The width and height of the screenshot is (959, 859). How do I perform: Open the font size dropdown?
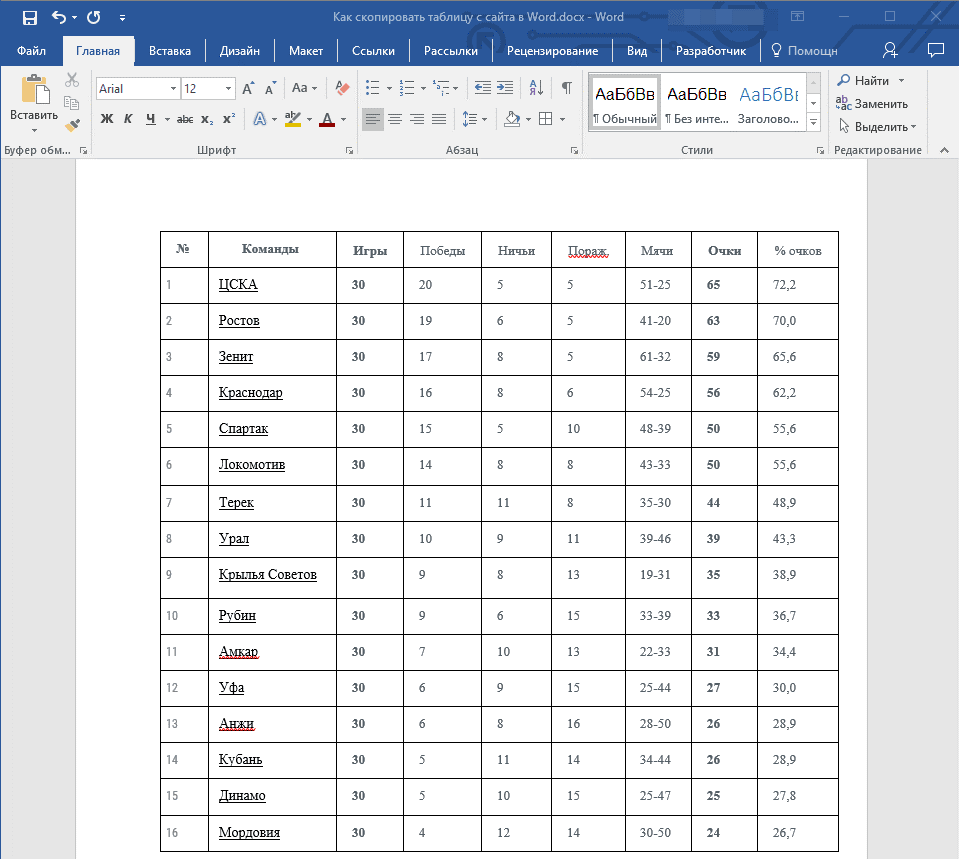tap(229, 89)
